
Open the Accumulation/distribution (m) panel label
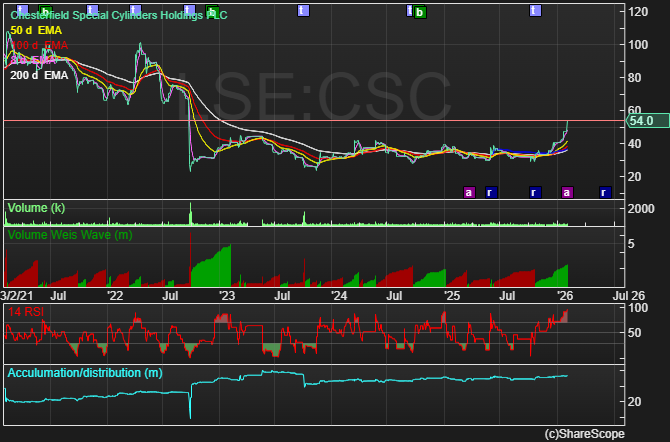tap(84, 373)
